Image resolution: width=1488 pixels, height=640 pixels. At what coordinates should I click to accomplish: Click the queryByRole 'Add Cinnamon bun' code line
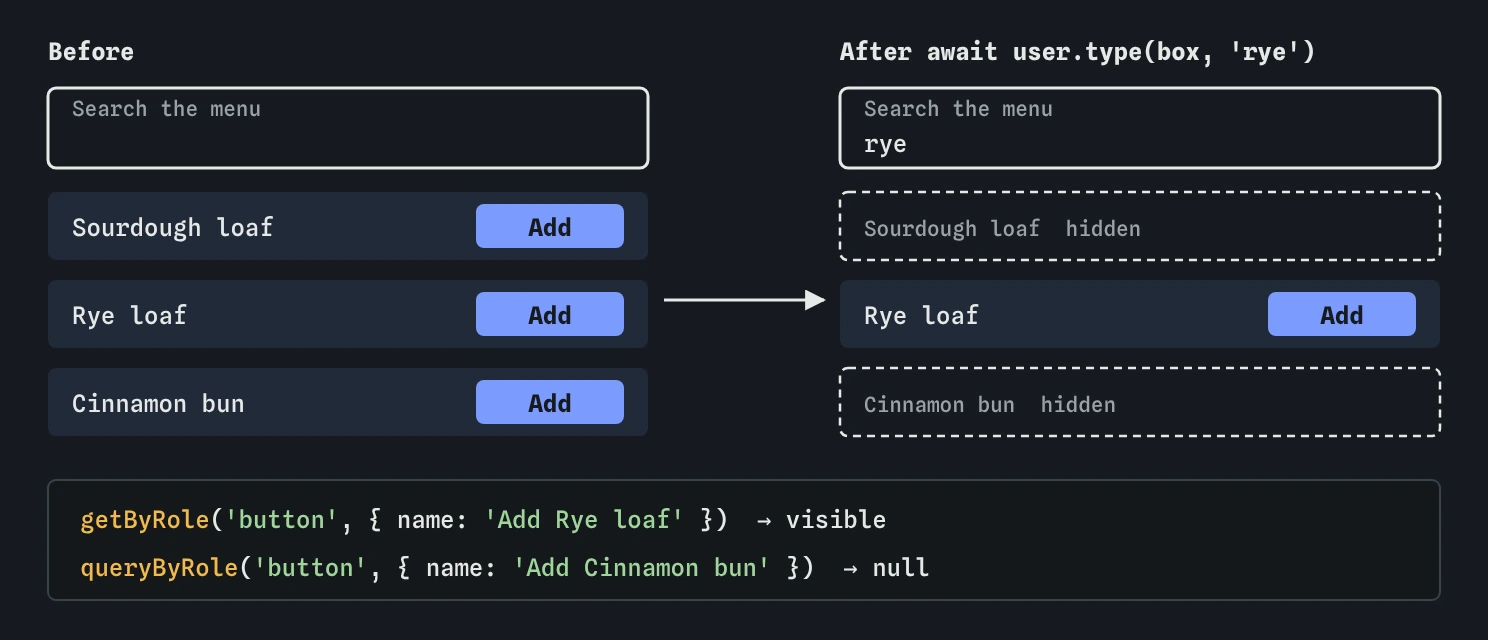tap(505, 568)
